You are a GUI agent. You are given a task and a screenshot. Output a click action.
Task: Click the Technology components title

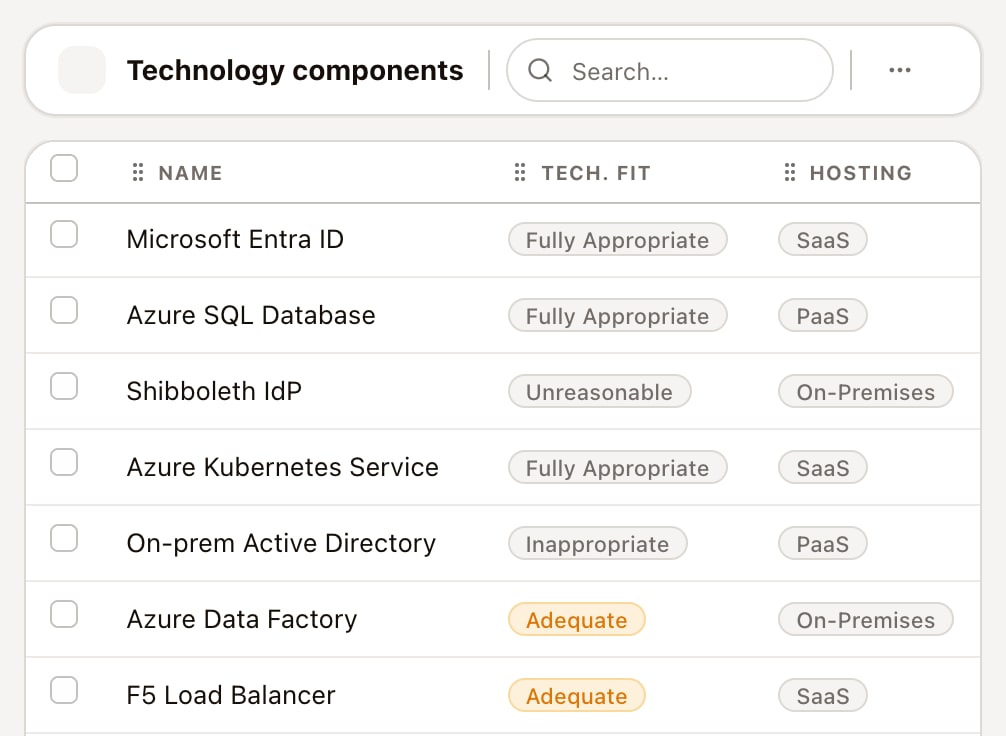(x=294, y=71)
